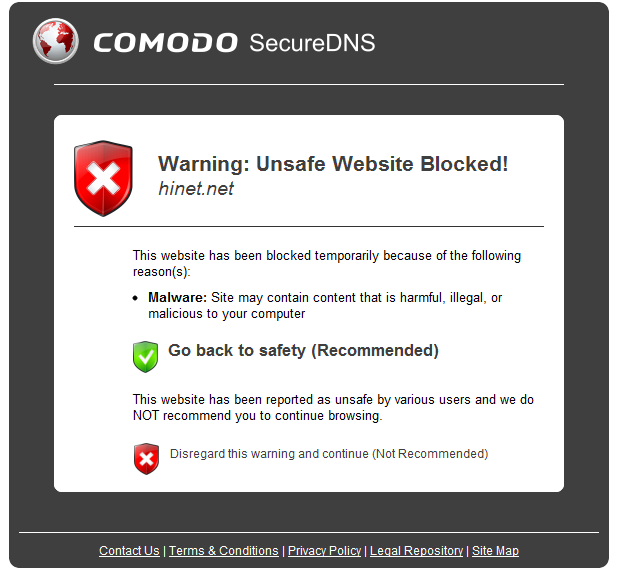Click the large red shield warning icon

point(103,178)
